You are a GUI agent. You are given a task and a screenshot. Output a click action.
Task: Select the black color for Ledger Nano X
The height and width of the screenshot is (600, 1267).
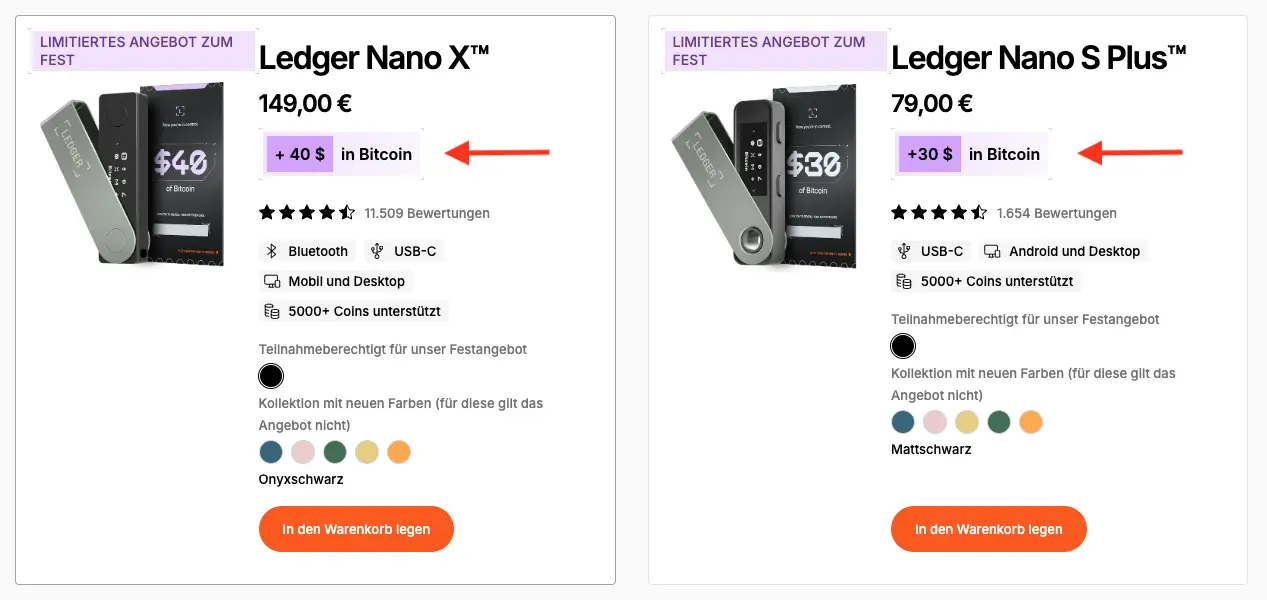(271, 376)
